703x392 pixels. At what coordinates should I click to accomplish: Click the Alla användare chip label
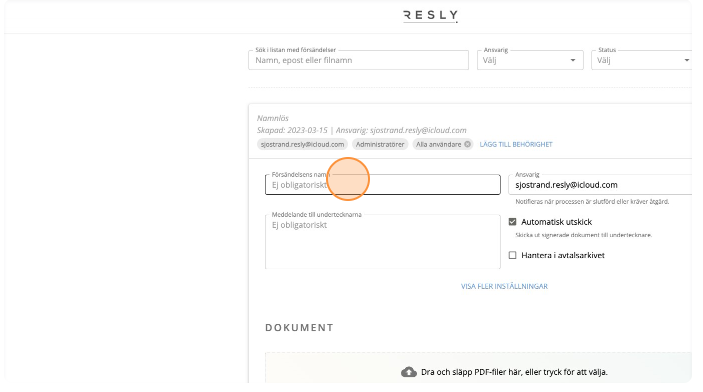438,144
